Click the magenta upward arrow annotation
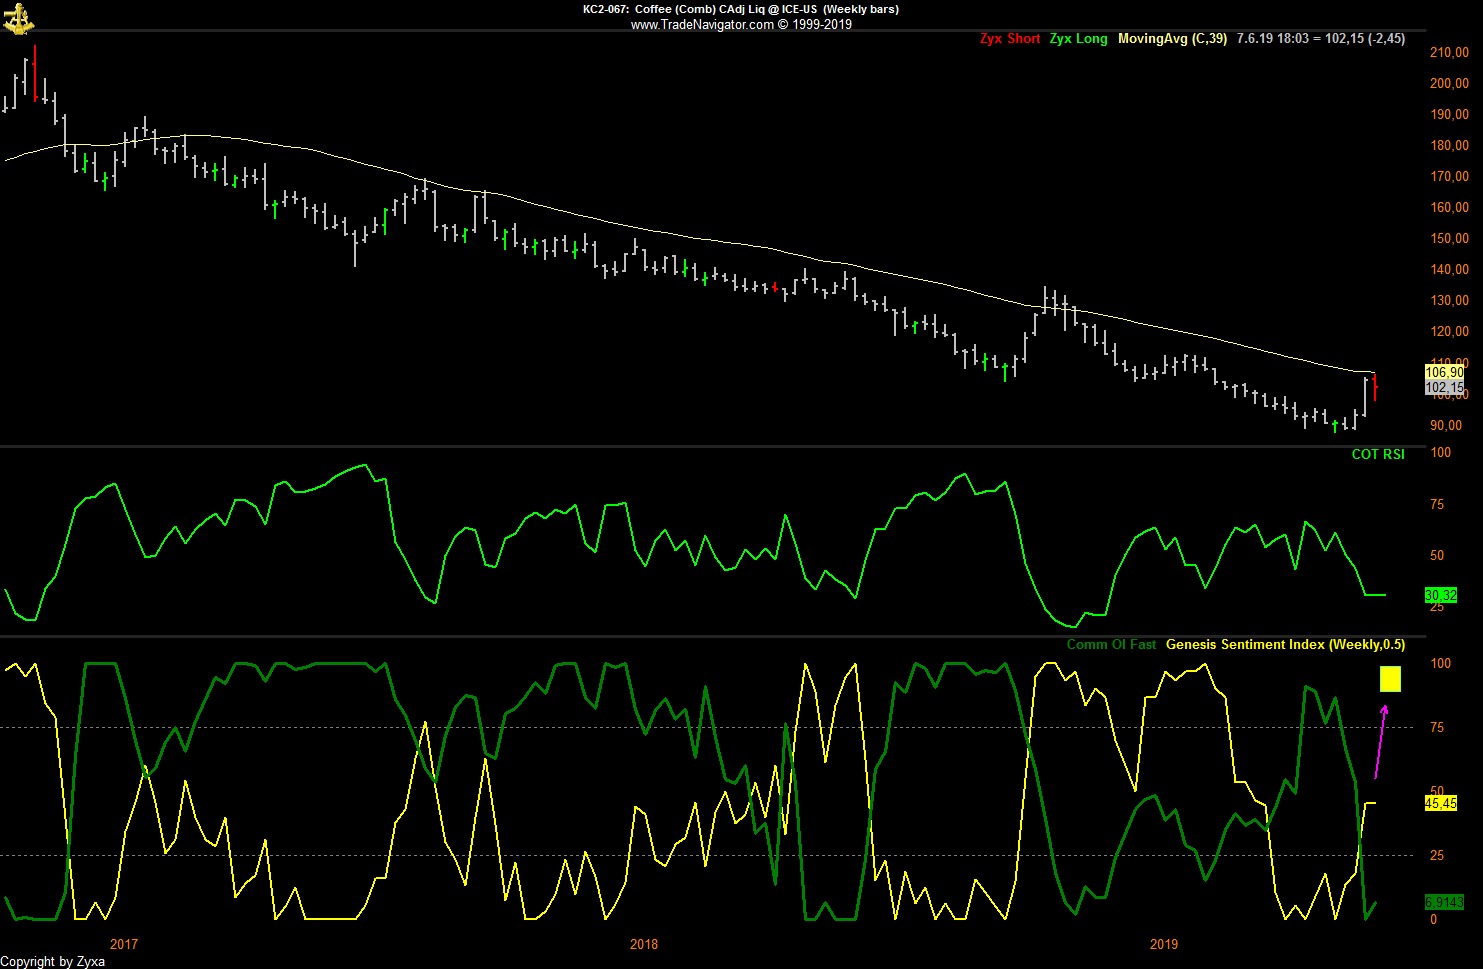The width and height of the screenshot is (1483, 969). [1380, 741]
